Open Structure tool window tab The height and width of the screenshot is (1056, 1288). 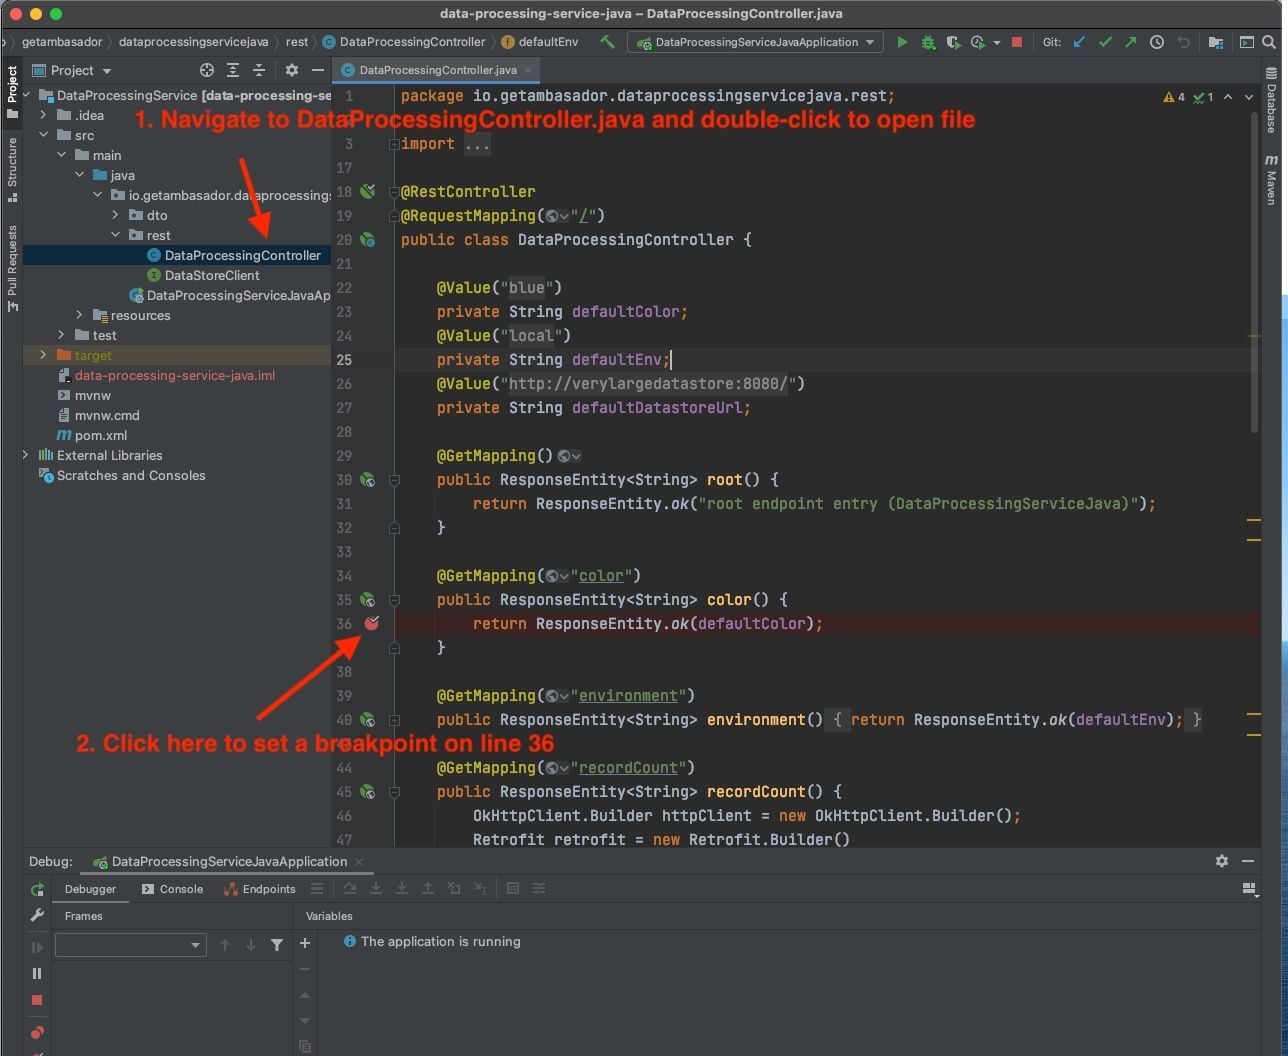tap(12, 168)
